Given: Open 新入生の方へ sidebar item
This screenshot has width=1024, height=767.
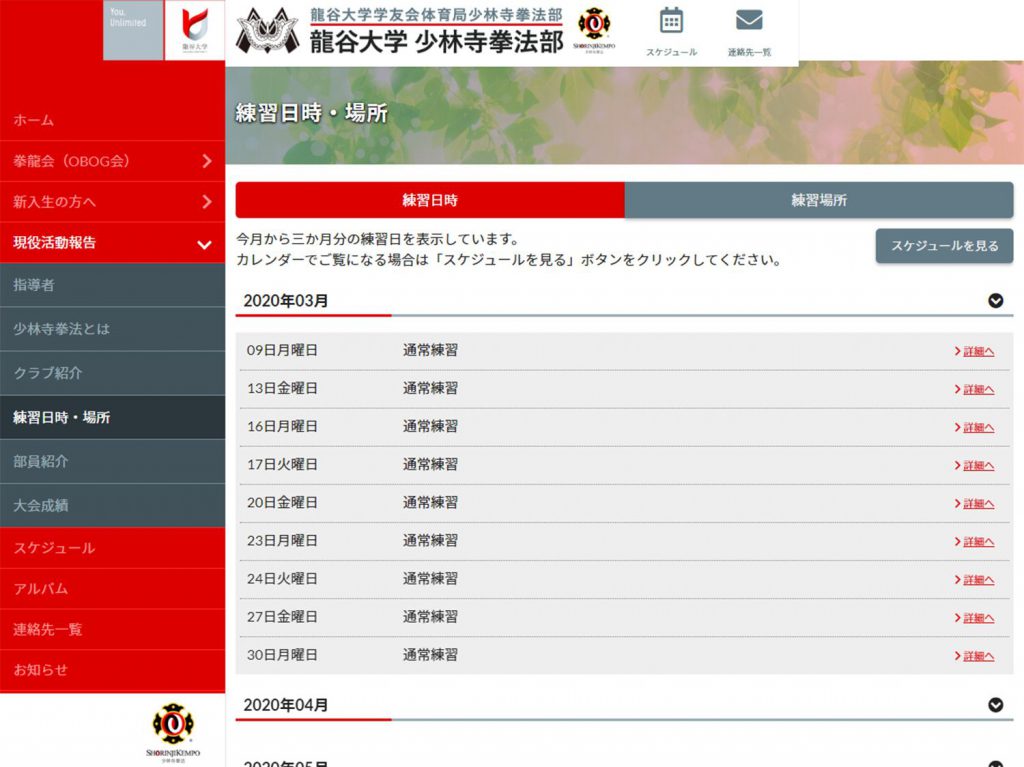Looking at the screenshot, I should [x=112, y=202].
